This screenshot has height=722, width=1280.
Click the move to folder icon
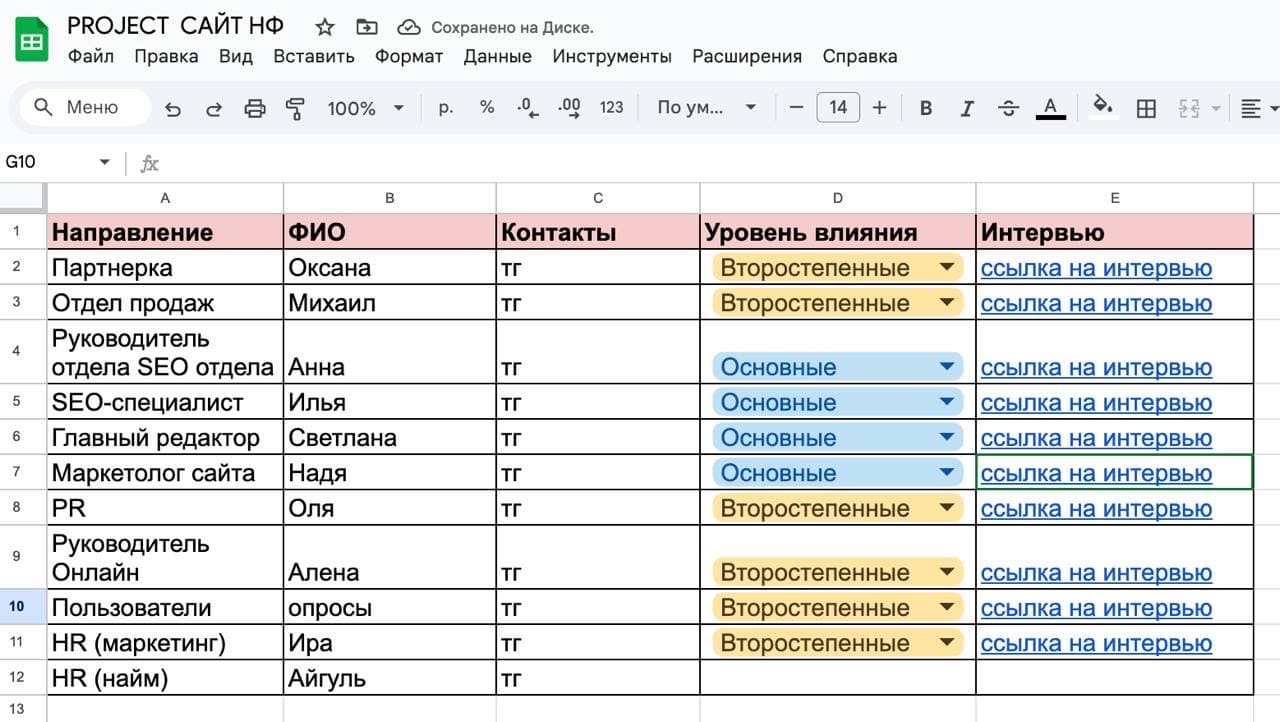tap(367, 27)
